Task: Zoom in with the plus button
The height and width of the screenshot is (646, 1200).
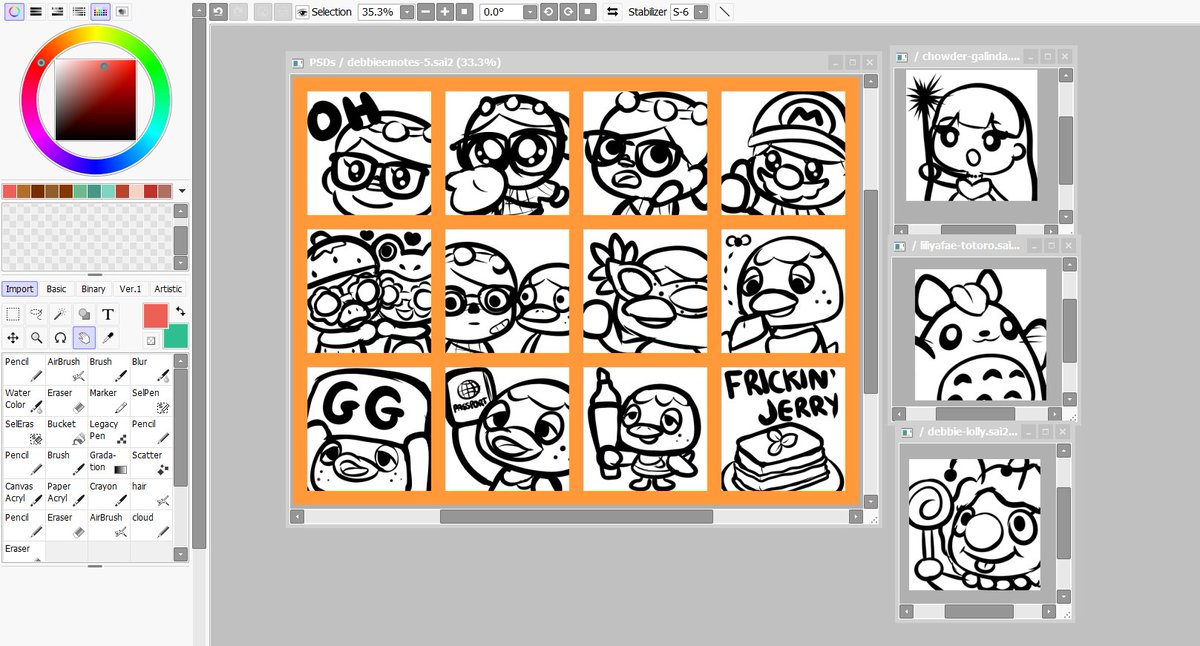Action: 445,12
